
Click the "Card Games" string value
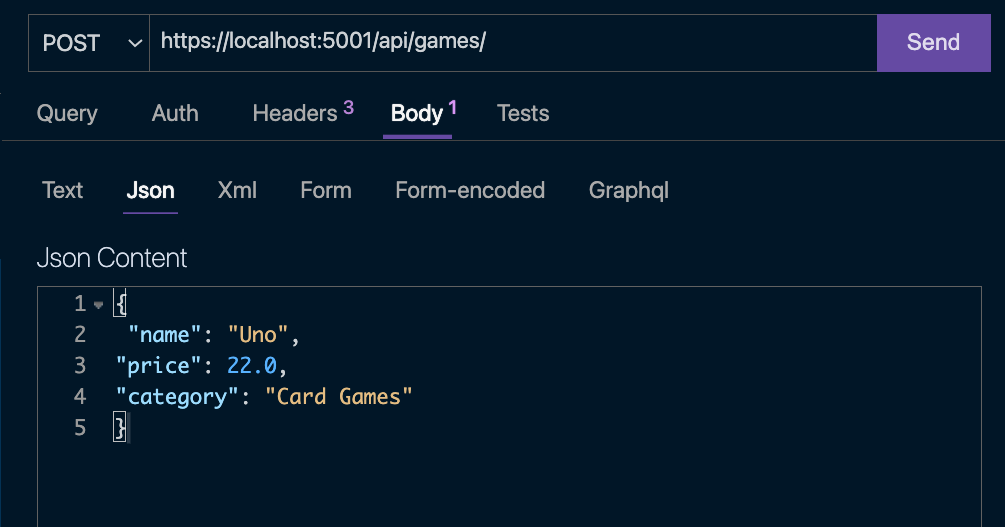[339, 397]
